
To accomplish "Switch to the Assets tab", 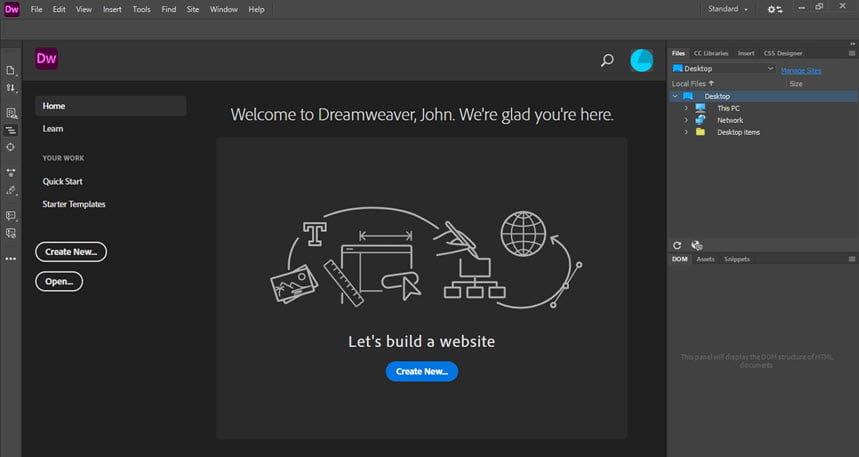I will [706, 259].
